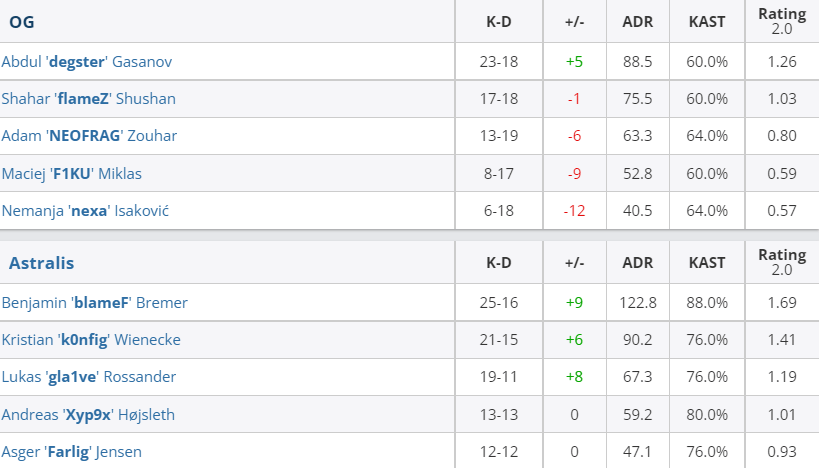Select Andreas 'Xyp9x' Højsleth link
Screen dimensions: 819x468
[x=88, y=415]
